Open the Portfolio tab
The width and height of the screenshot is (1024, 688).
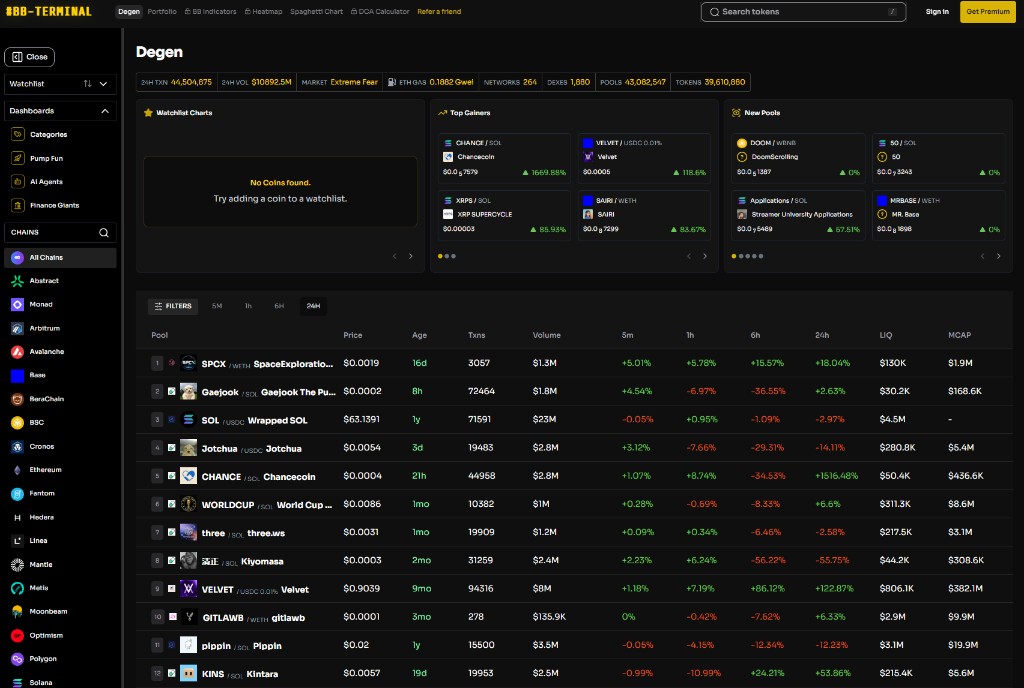(x=162, y=12)
